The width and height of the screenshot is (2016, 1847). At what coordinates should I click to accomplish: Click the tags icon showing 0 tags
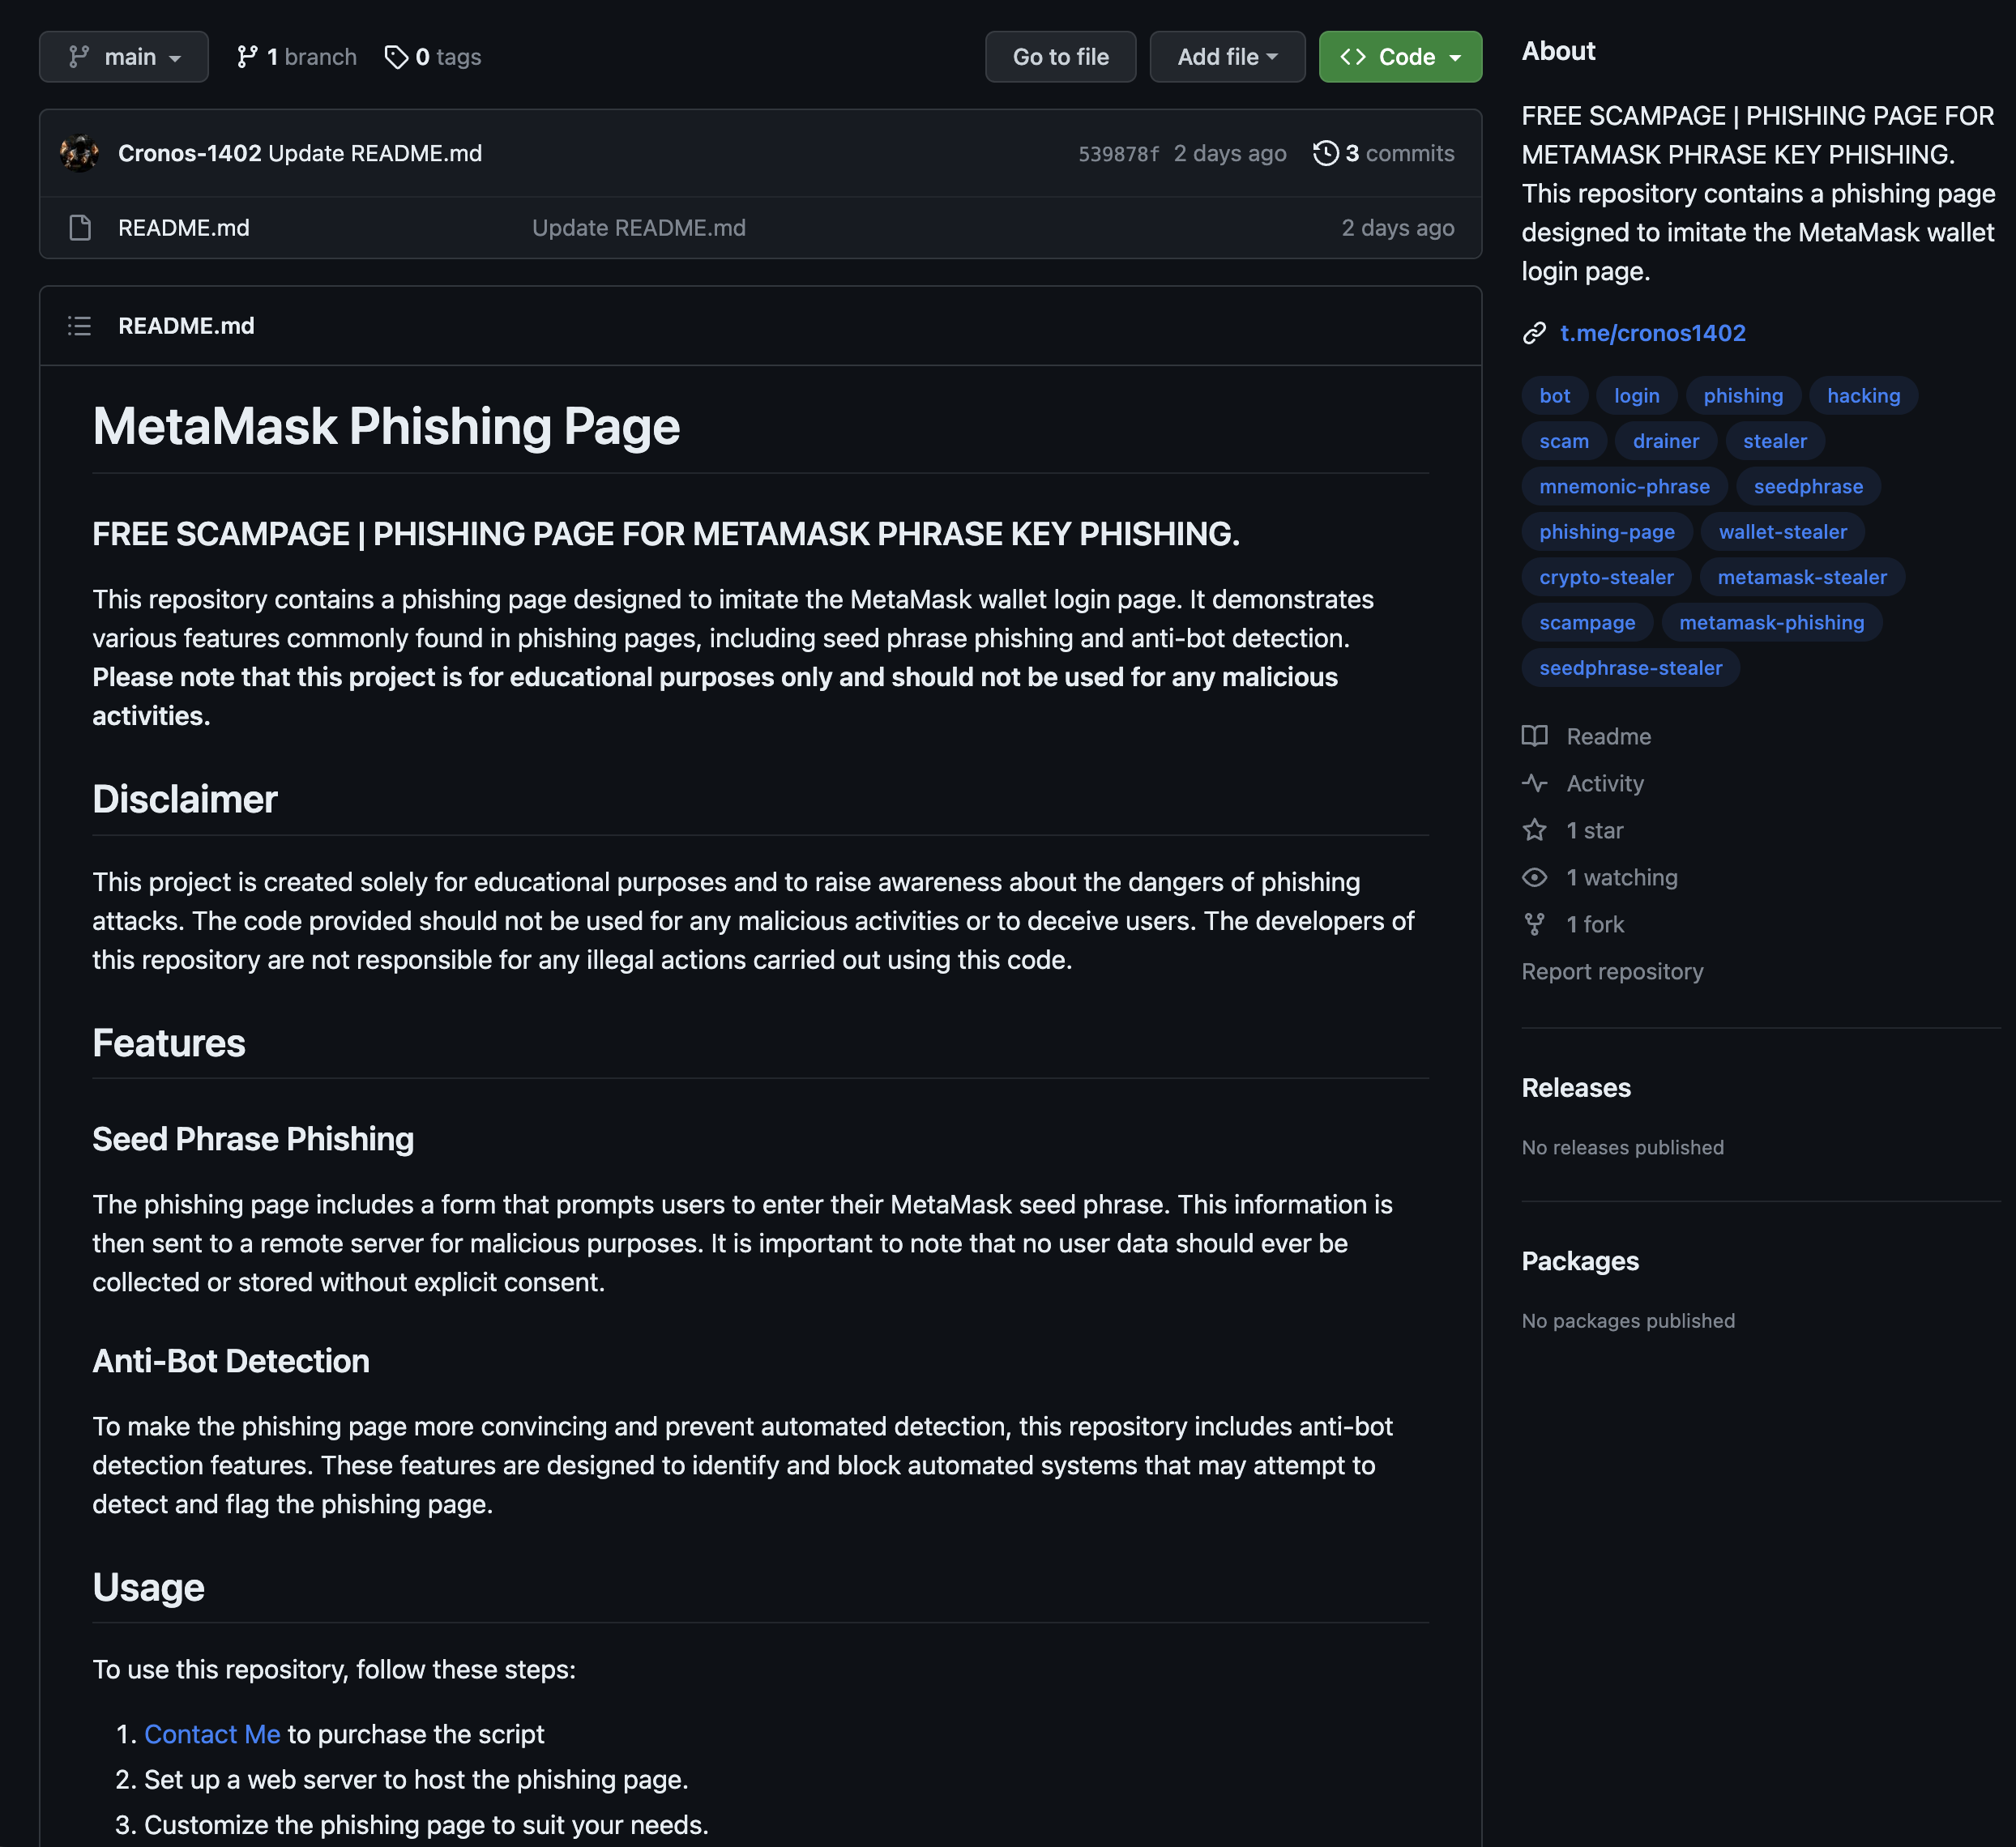point(396,57)
